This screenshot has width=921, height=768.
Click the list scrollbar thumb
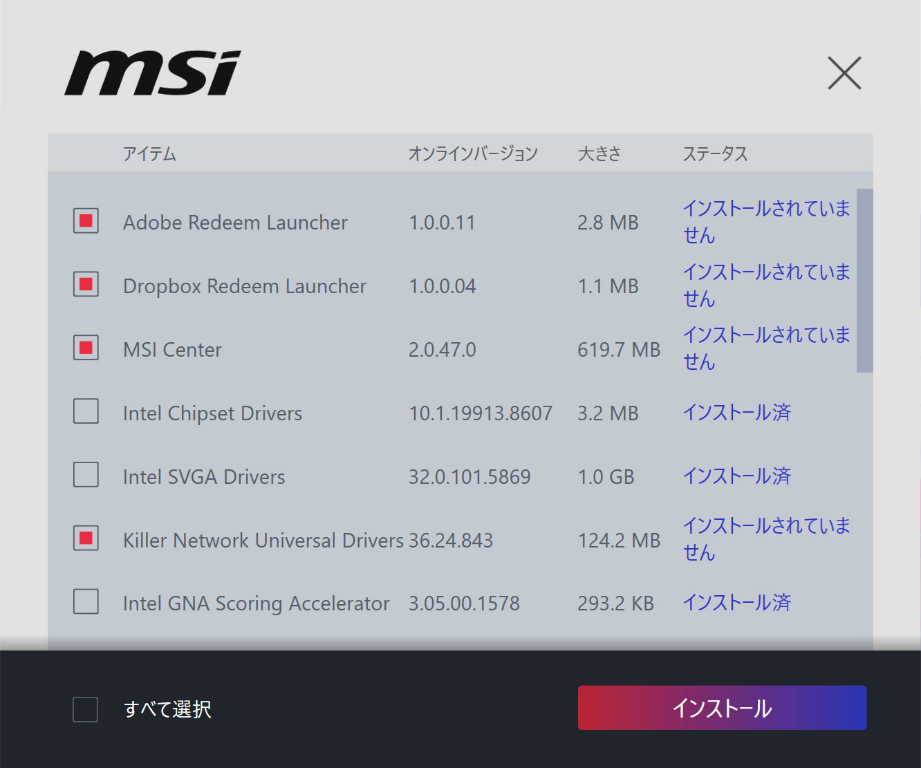click(865, 281)
